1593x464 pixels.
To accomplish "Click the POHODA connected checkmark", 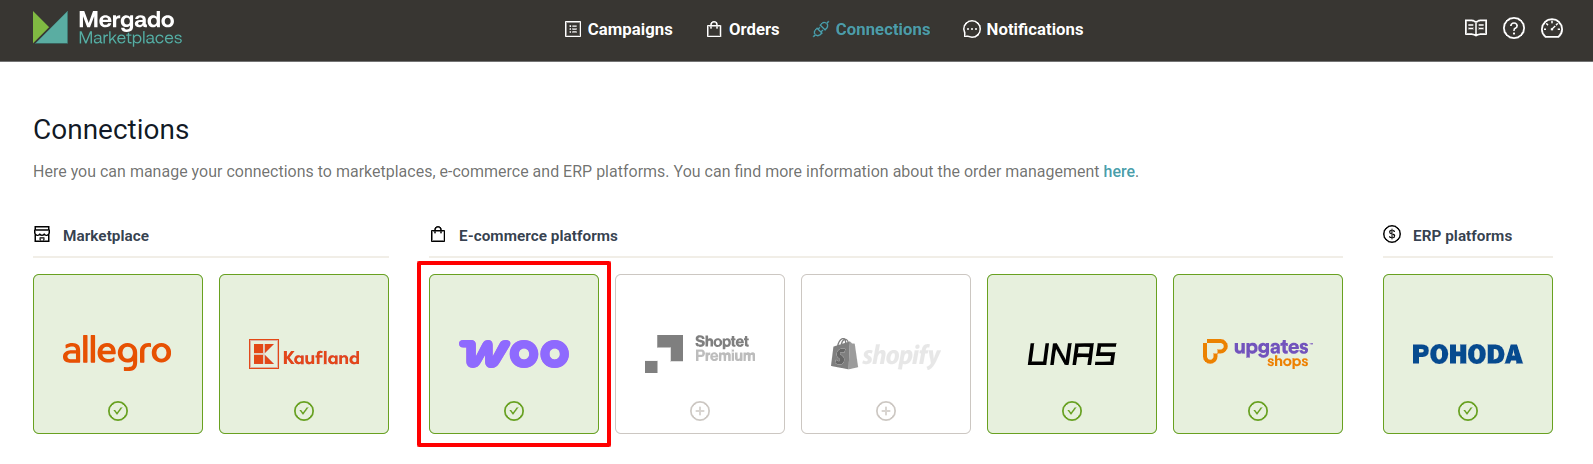I will (1468, 411).
